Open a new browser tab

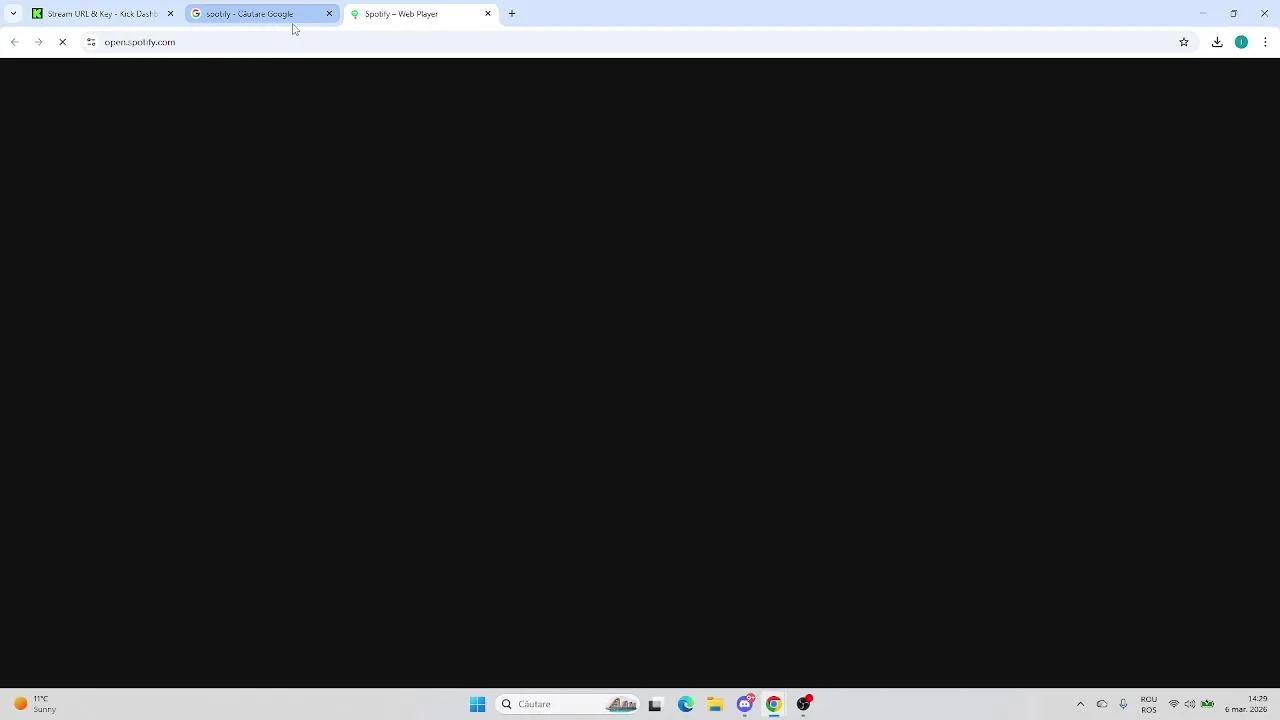512,14
